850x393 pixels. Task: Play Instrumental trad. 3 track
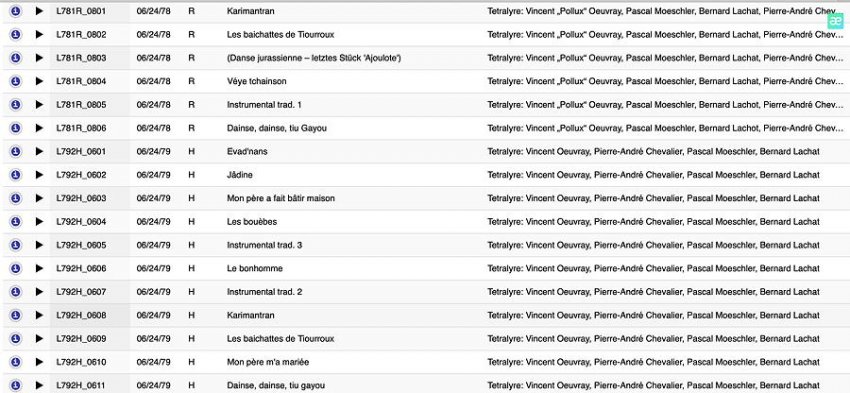[39, 244]
